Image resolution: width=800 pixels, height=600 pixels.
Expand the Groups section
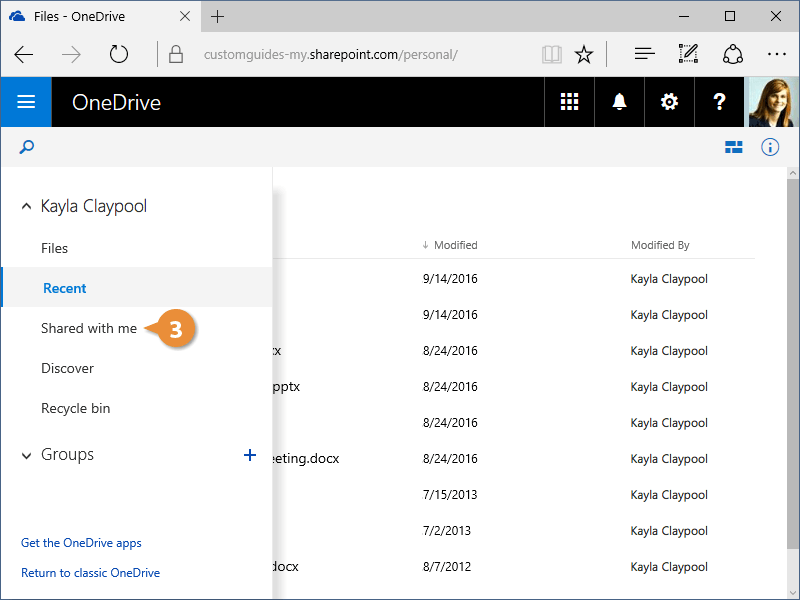click(26, 455)
